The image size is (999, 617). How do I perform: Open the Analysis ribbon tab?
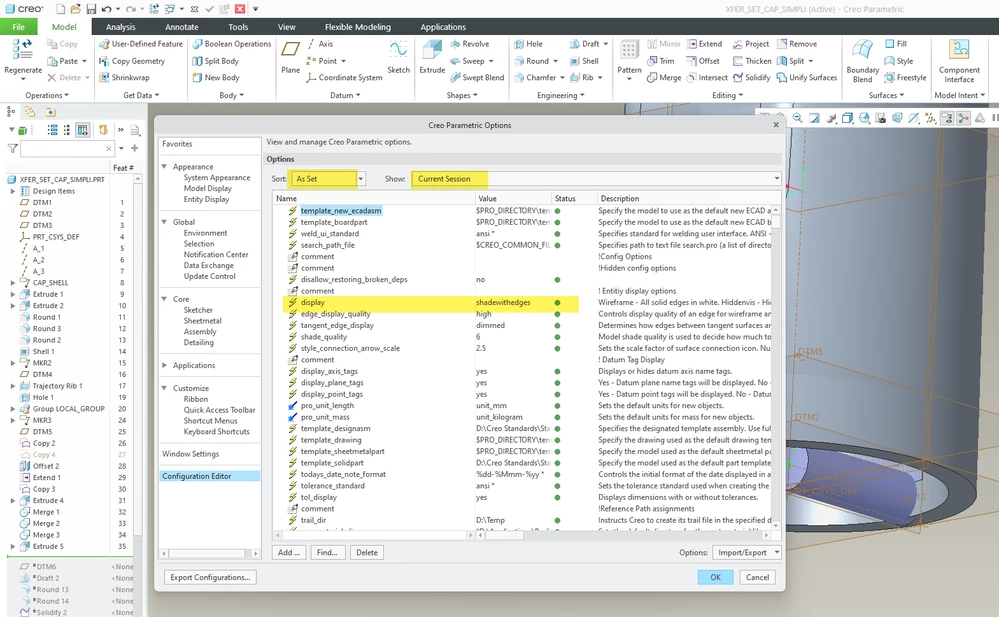point(120,27)
